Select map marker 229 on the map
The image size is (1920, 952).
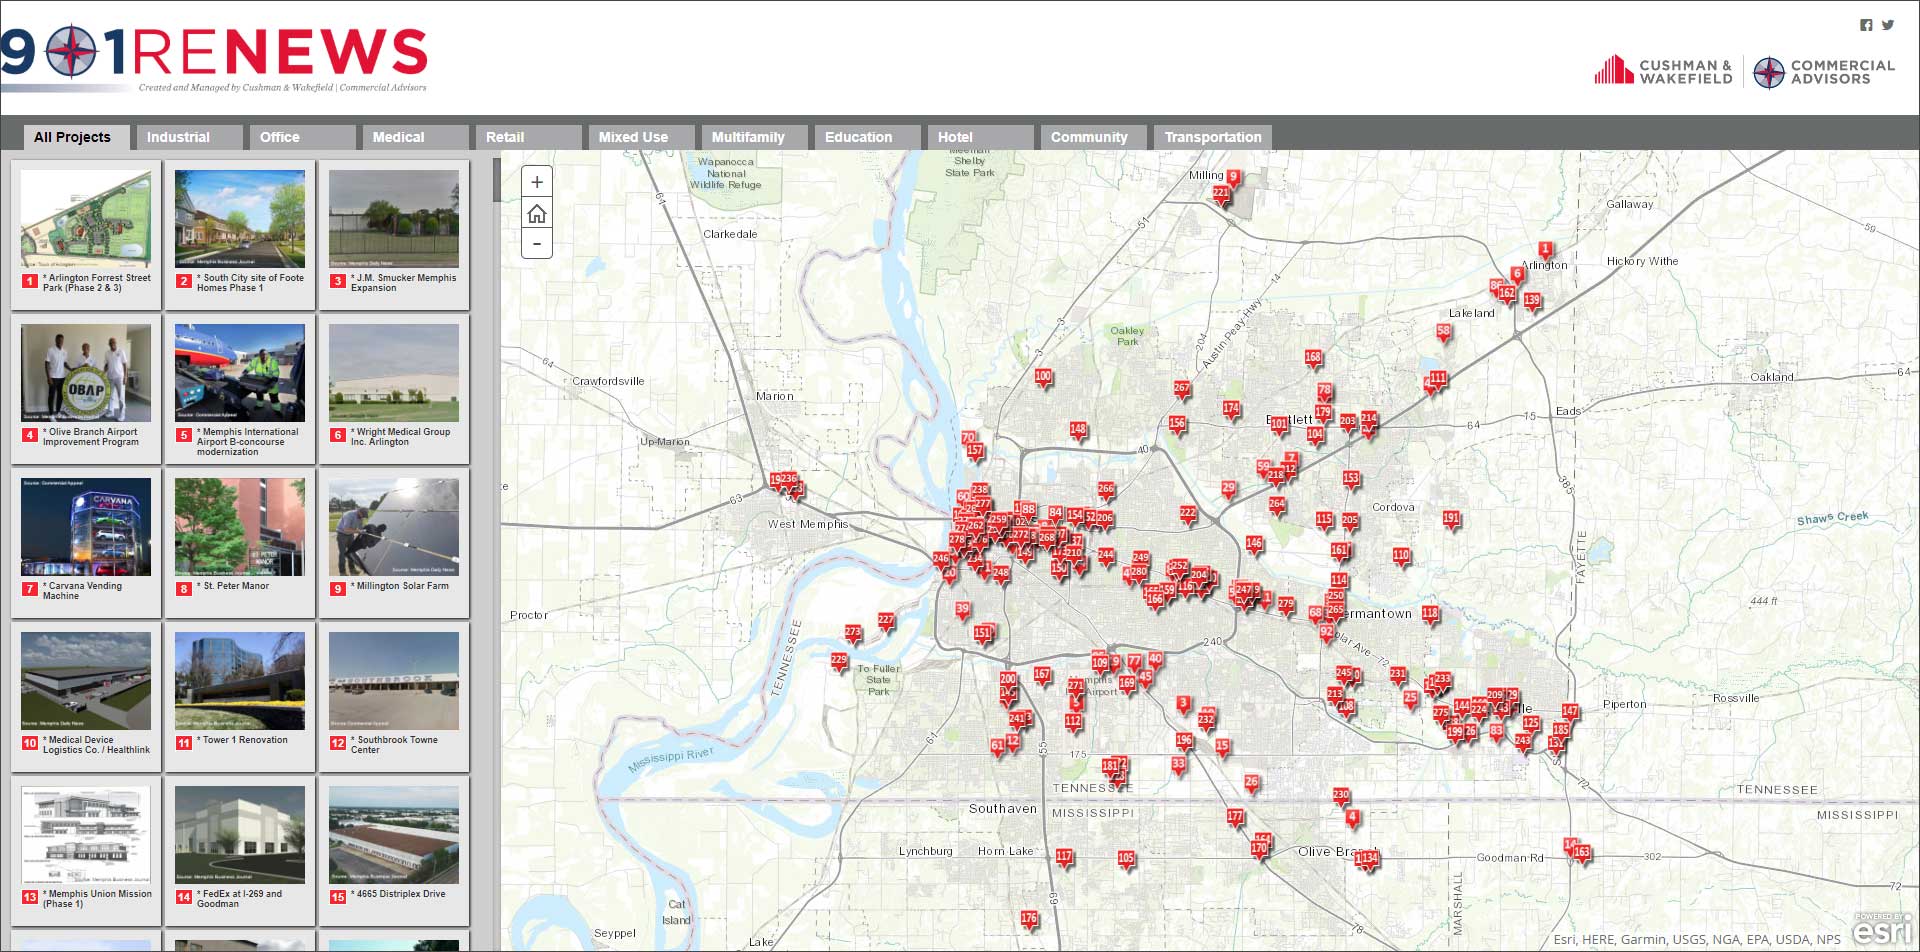click(x=839, y=661)
